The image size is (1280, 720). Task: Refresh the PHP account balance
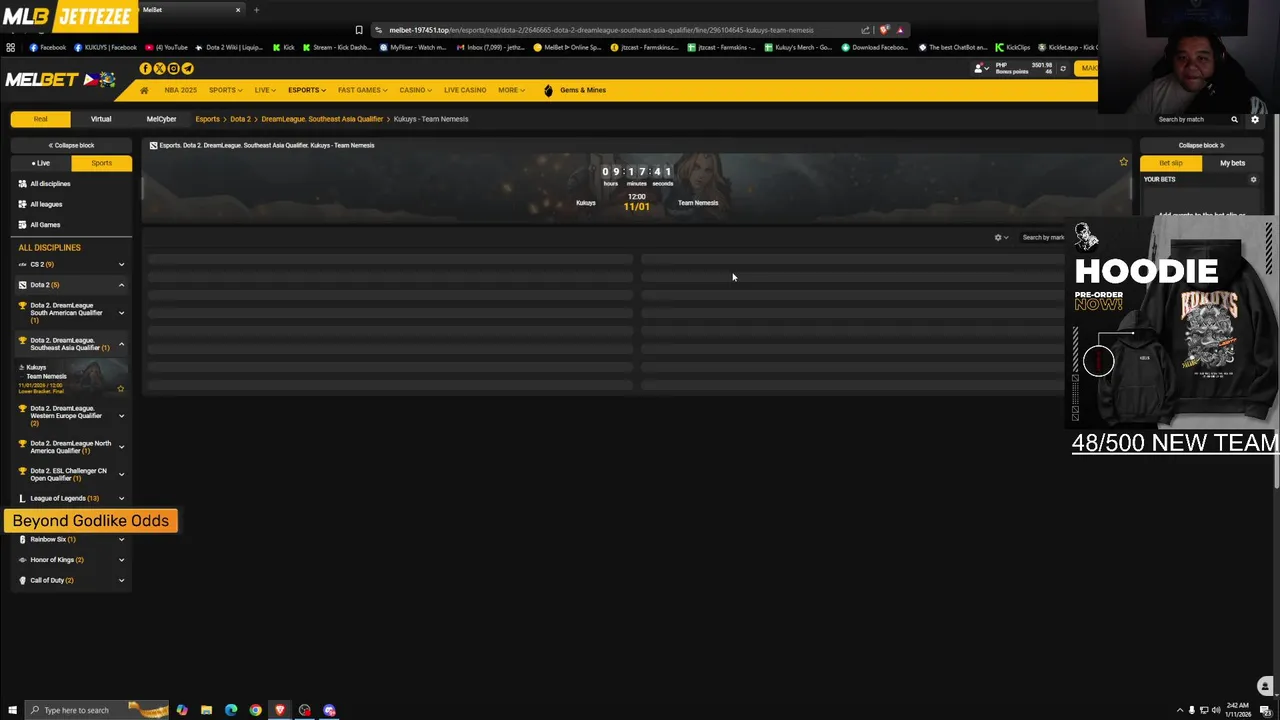pos(1063,68)
